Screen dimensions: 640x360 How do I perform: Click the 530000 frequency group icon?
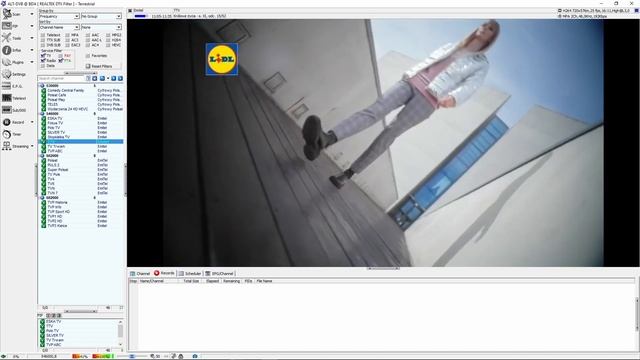coord(42,86)
